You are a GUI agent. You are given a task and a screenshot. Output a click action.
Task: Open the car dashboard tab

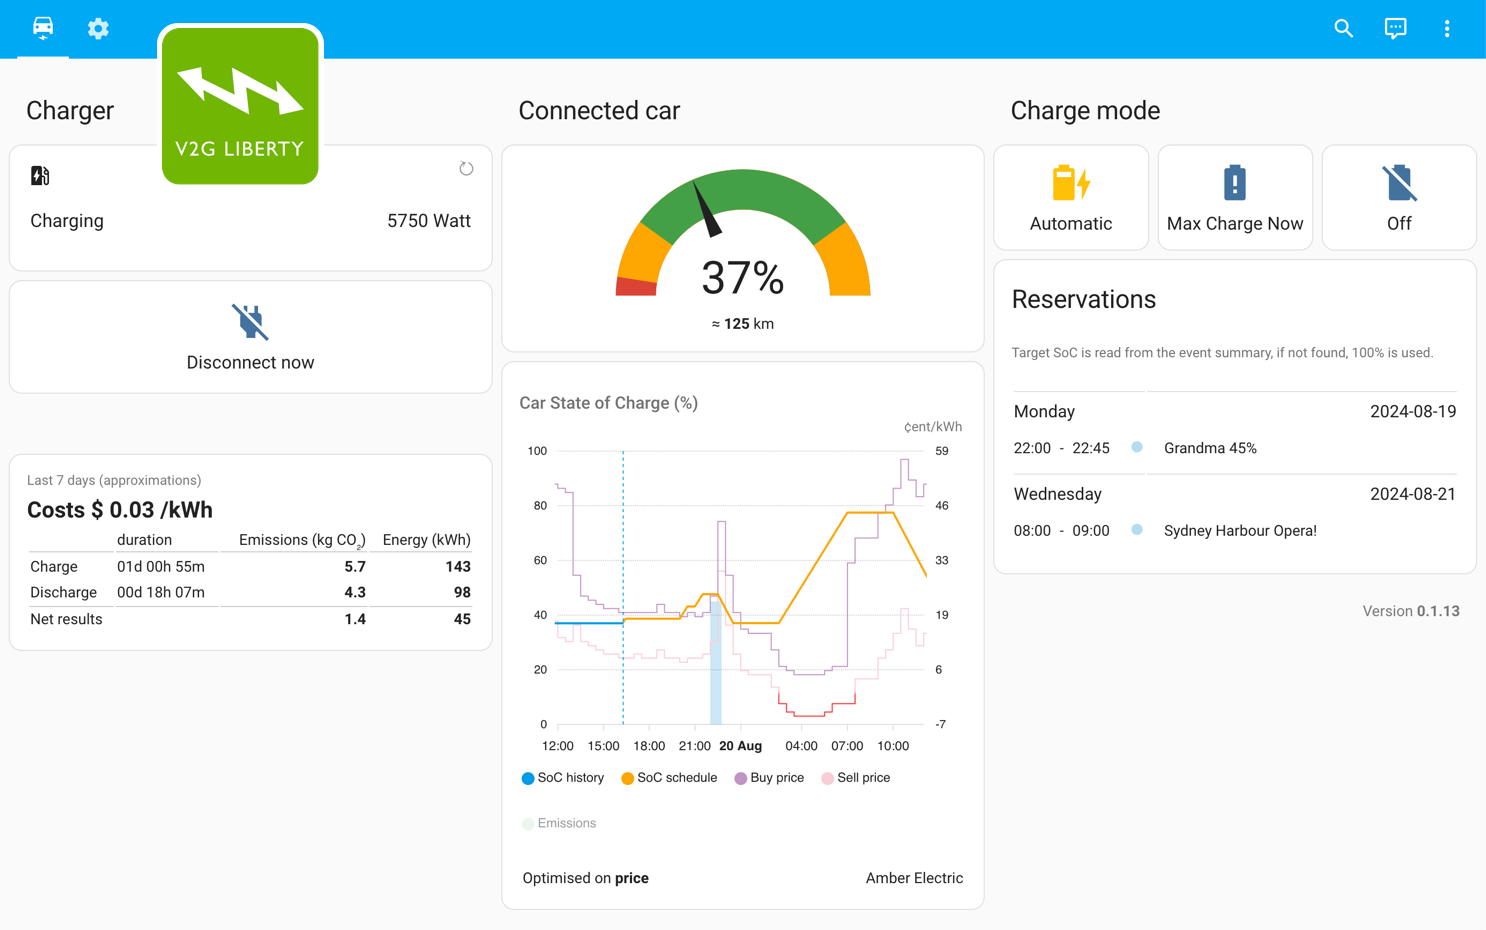click(43, 28)
